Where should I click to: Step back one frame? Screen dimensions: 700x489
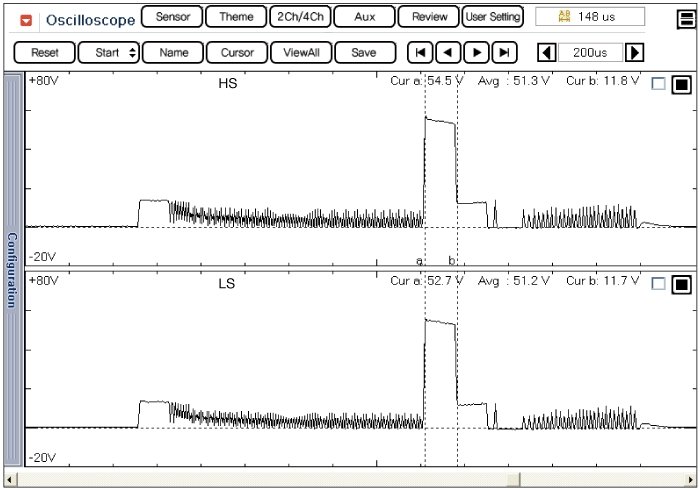coord(448,53)
